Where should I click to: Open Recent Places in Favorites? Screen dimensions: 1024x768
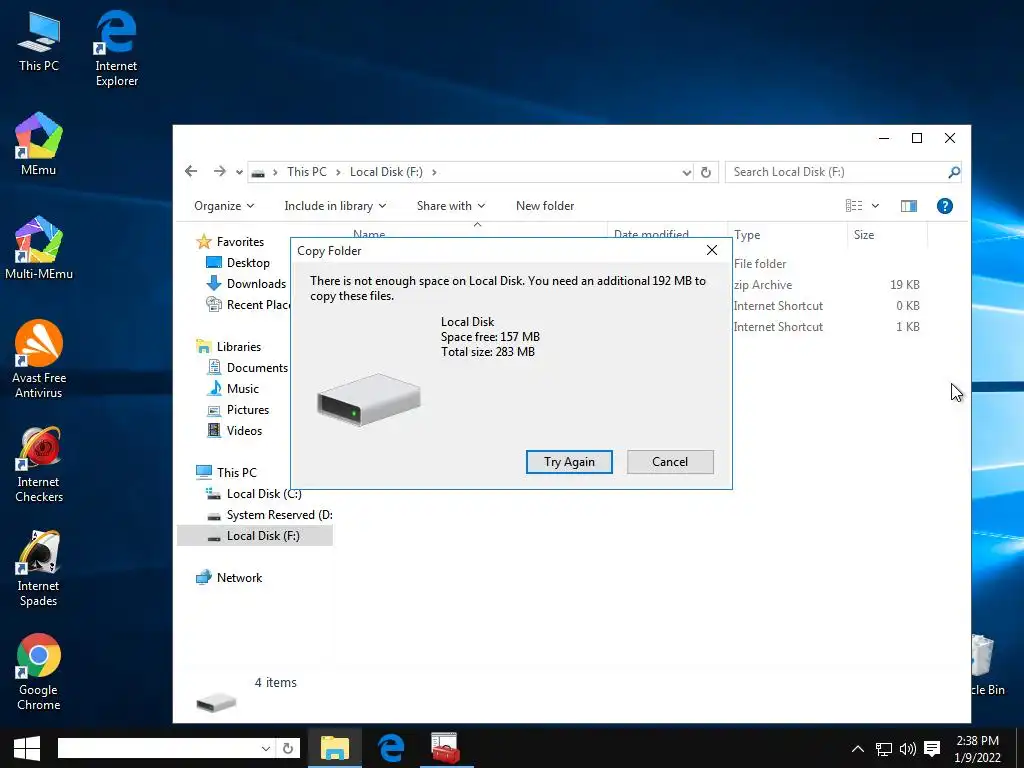[x=248, y=304]
